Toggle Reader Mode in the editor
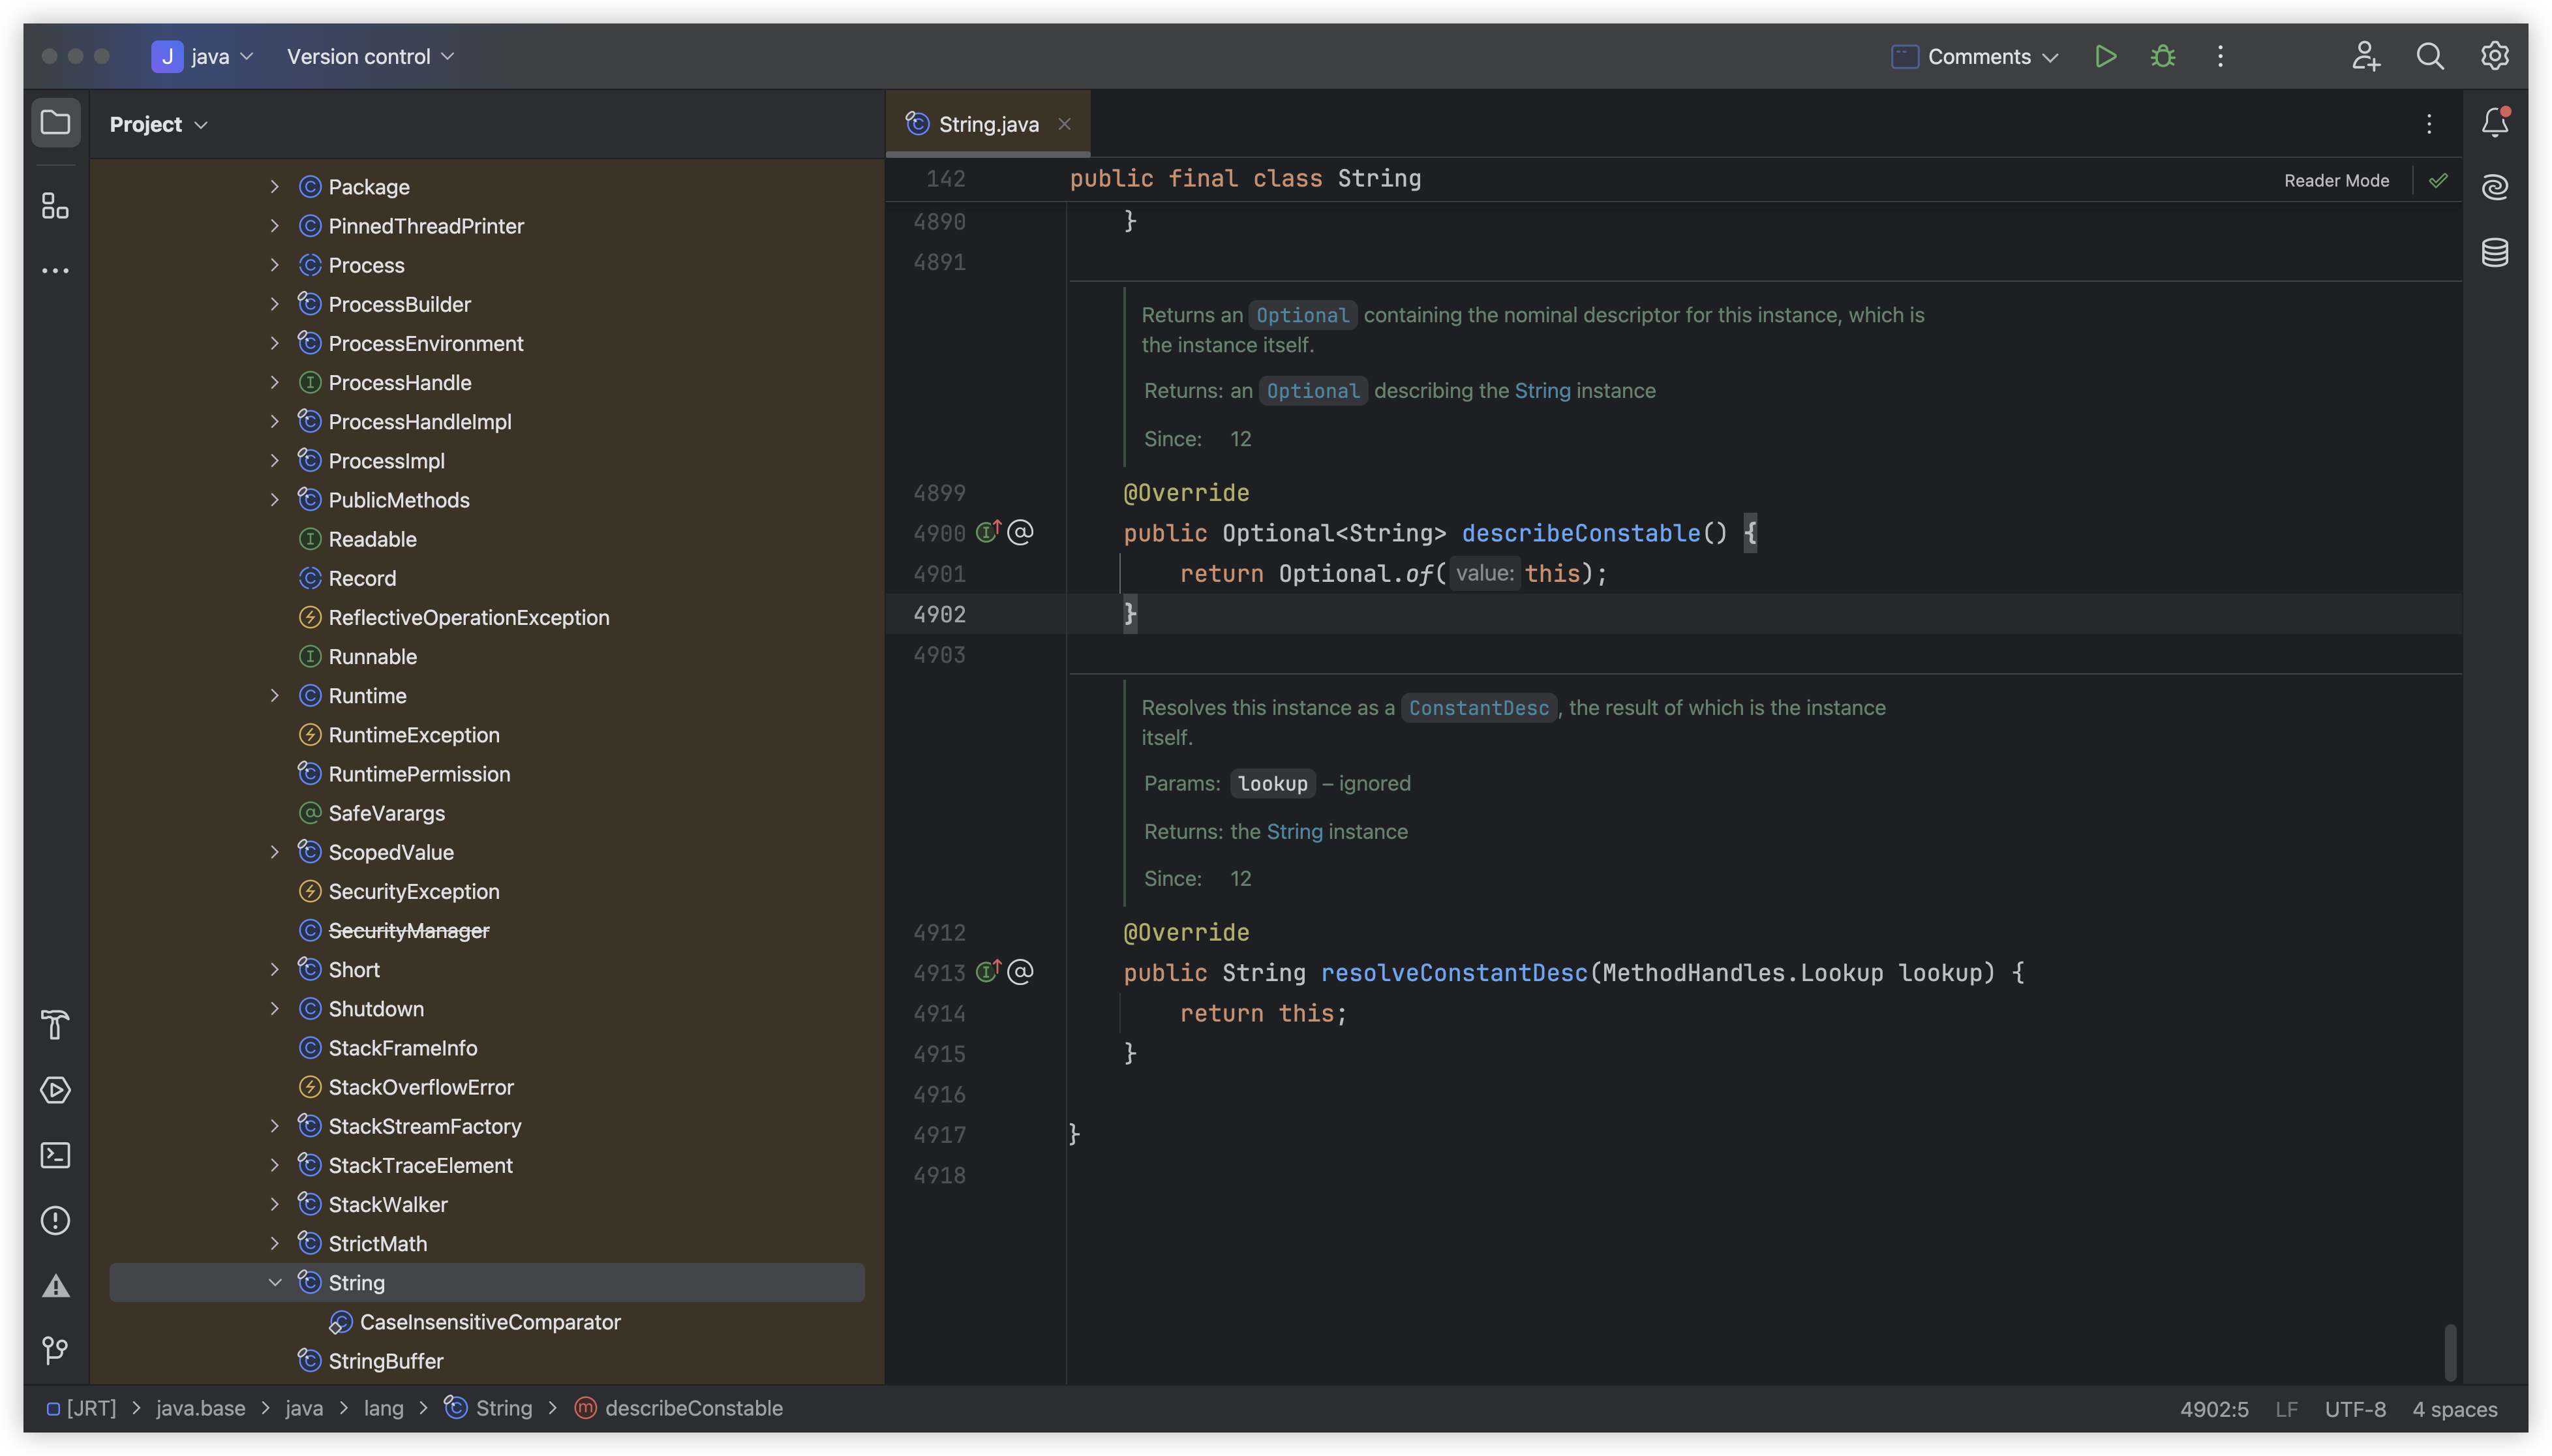Viewport: 2552px width, 1456px height. tap(2336, 180)
